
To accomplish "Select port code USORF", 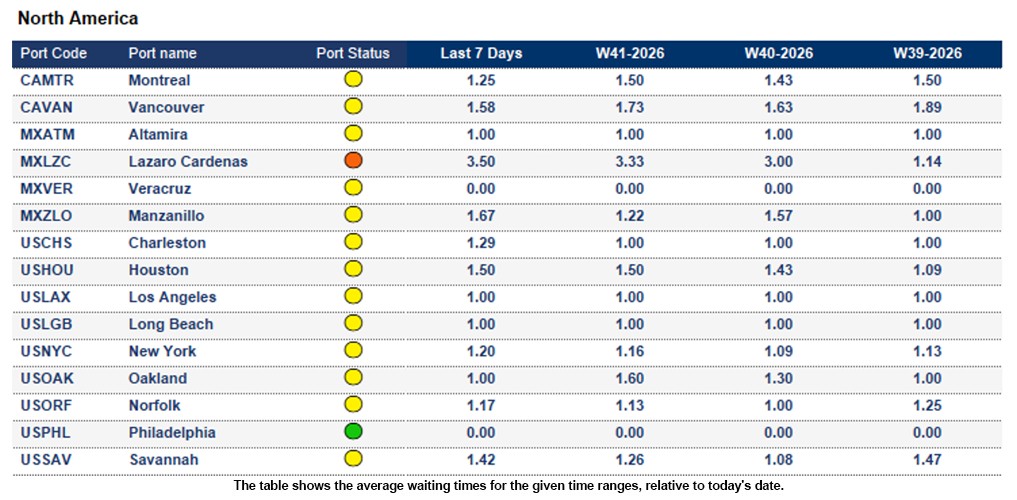I will tap(46, 406).
